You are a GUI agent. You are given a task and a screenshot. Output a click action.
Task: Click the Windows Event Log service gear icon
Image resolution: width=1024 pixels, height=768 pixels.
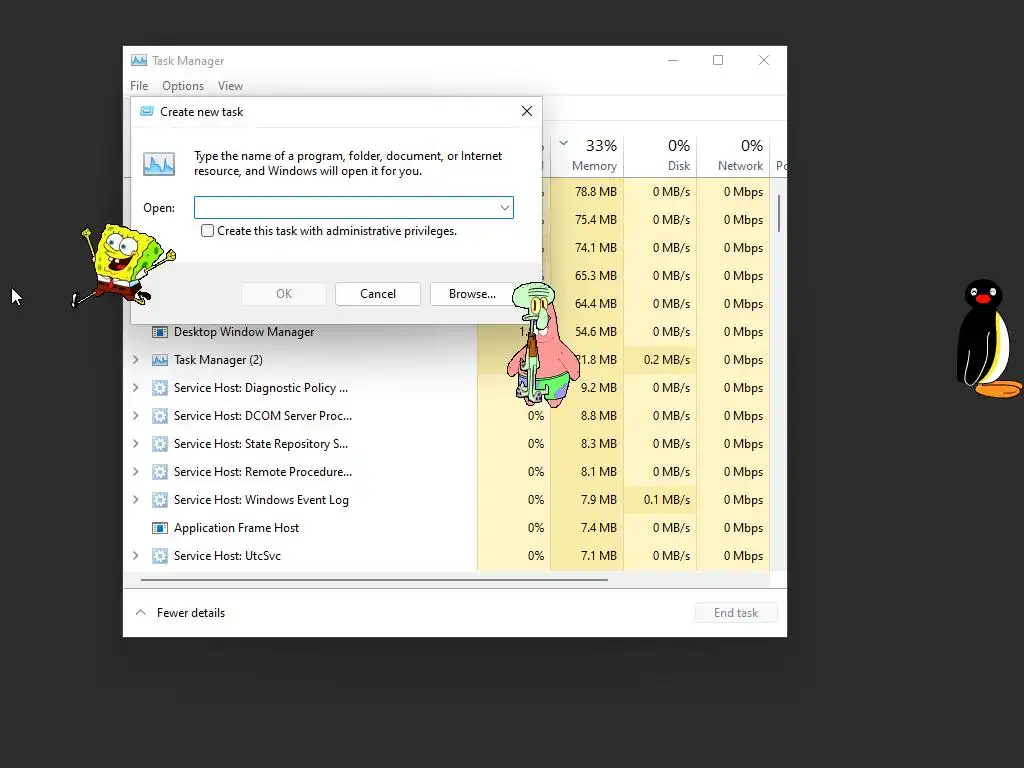[x=159, y=500]
